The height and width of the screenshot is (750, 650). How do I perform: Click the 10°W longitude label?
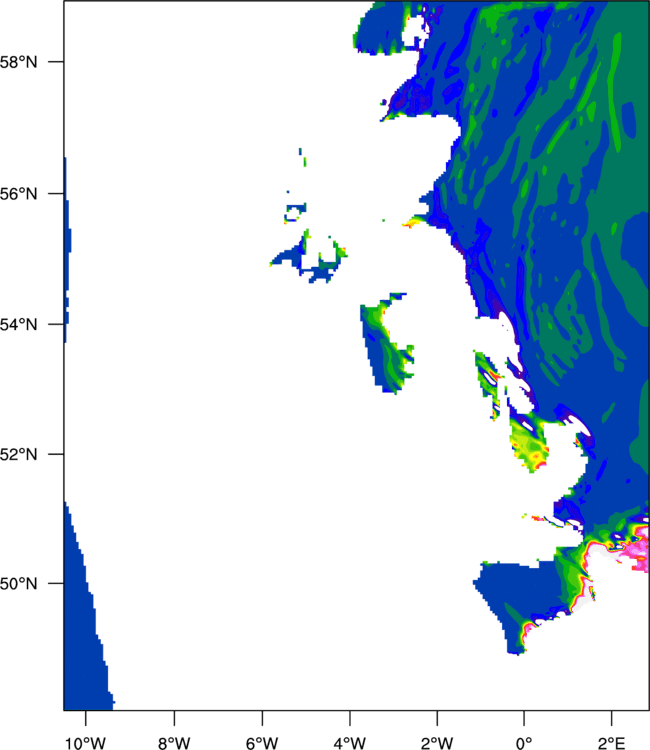pyautogui.click(x=85, y=741)
